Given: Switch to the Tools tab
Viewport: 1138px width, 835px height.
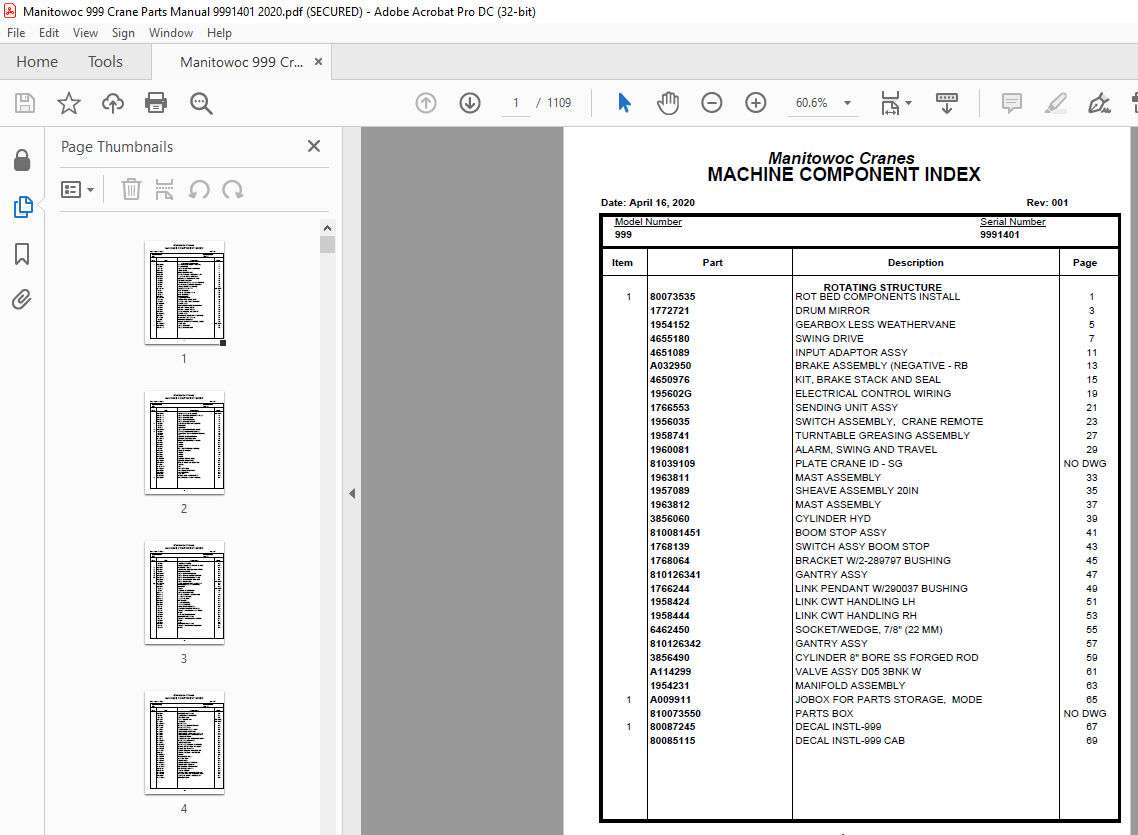Looking at the screenshot, I should pyautogui.click(x=105, y=62).
